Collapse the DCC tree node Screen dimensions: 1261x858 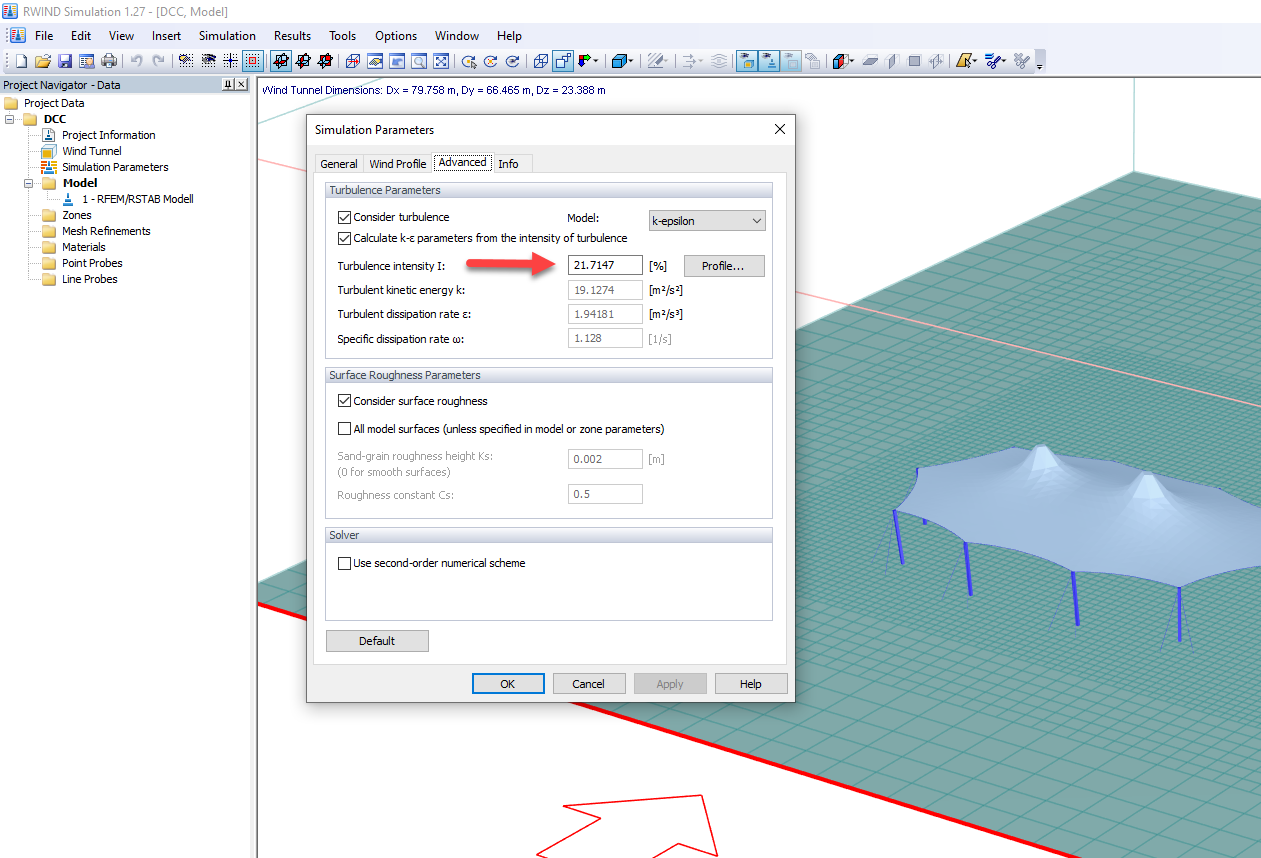click(x=11, y=119)
